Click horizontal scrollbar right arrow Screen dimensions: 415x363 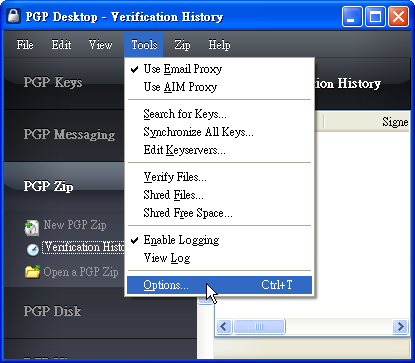[x=400, y=326]
